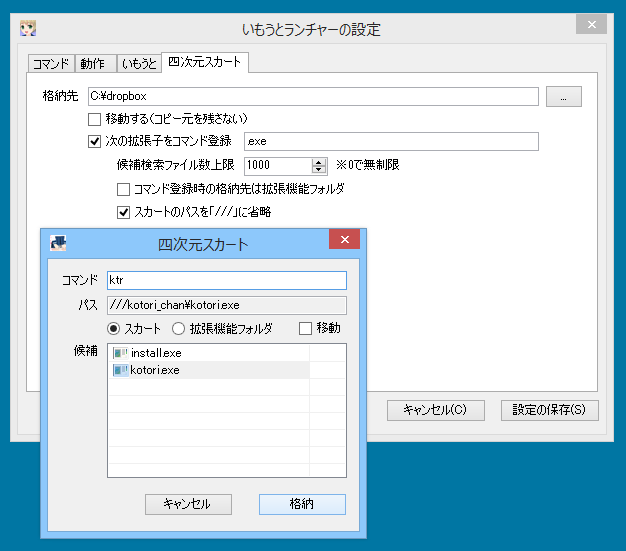Screen dimensions: 626x551
Task: Click the 候補検索ファイル数上限 value field
Action: pyautogui.click(x=278, y=165)
